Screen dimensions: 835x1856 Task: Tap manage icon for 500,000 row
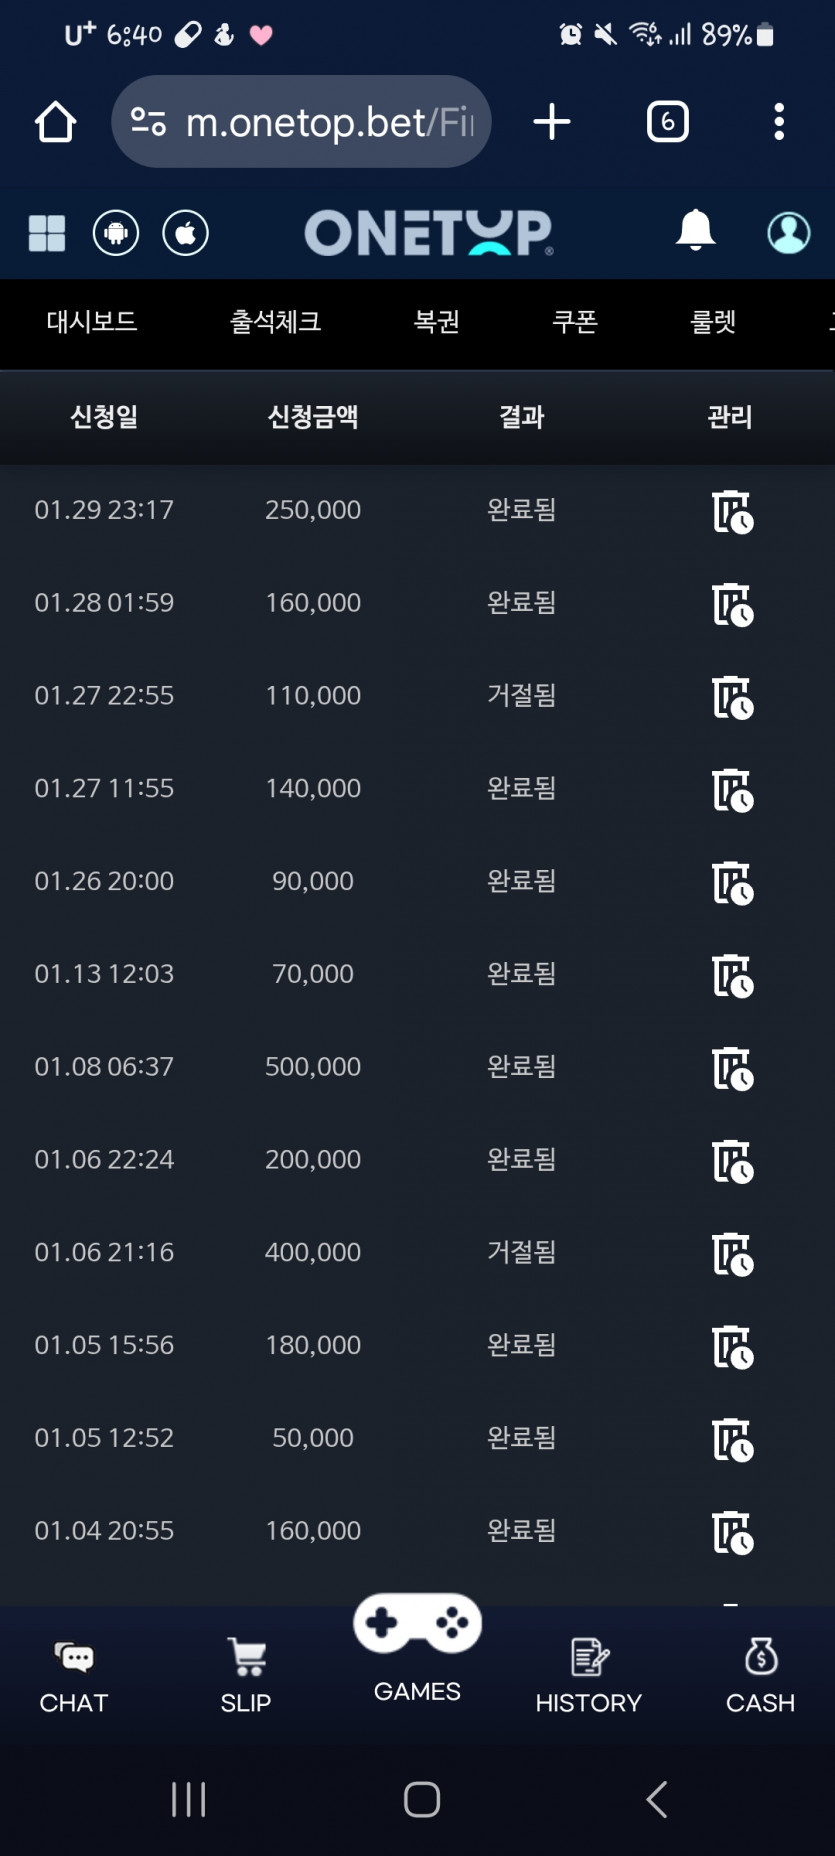pyautogui.click(x=732, y=1068)
